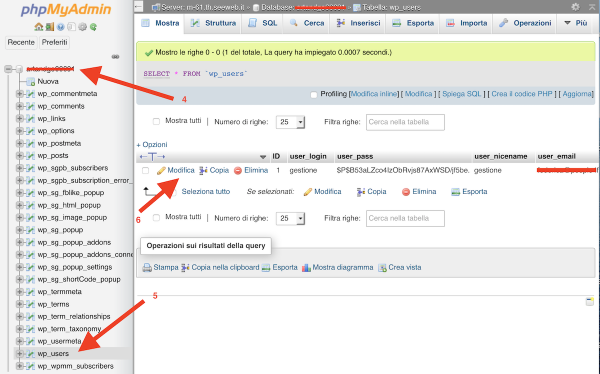Open the wp_wpmm_subscribers table
600x374 pixels.
click(x=75, y=366)
